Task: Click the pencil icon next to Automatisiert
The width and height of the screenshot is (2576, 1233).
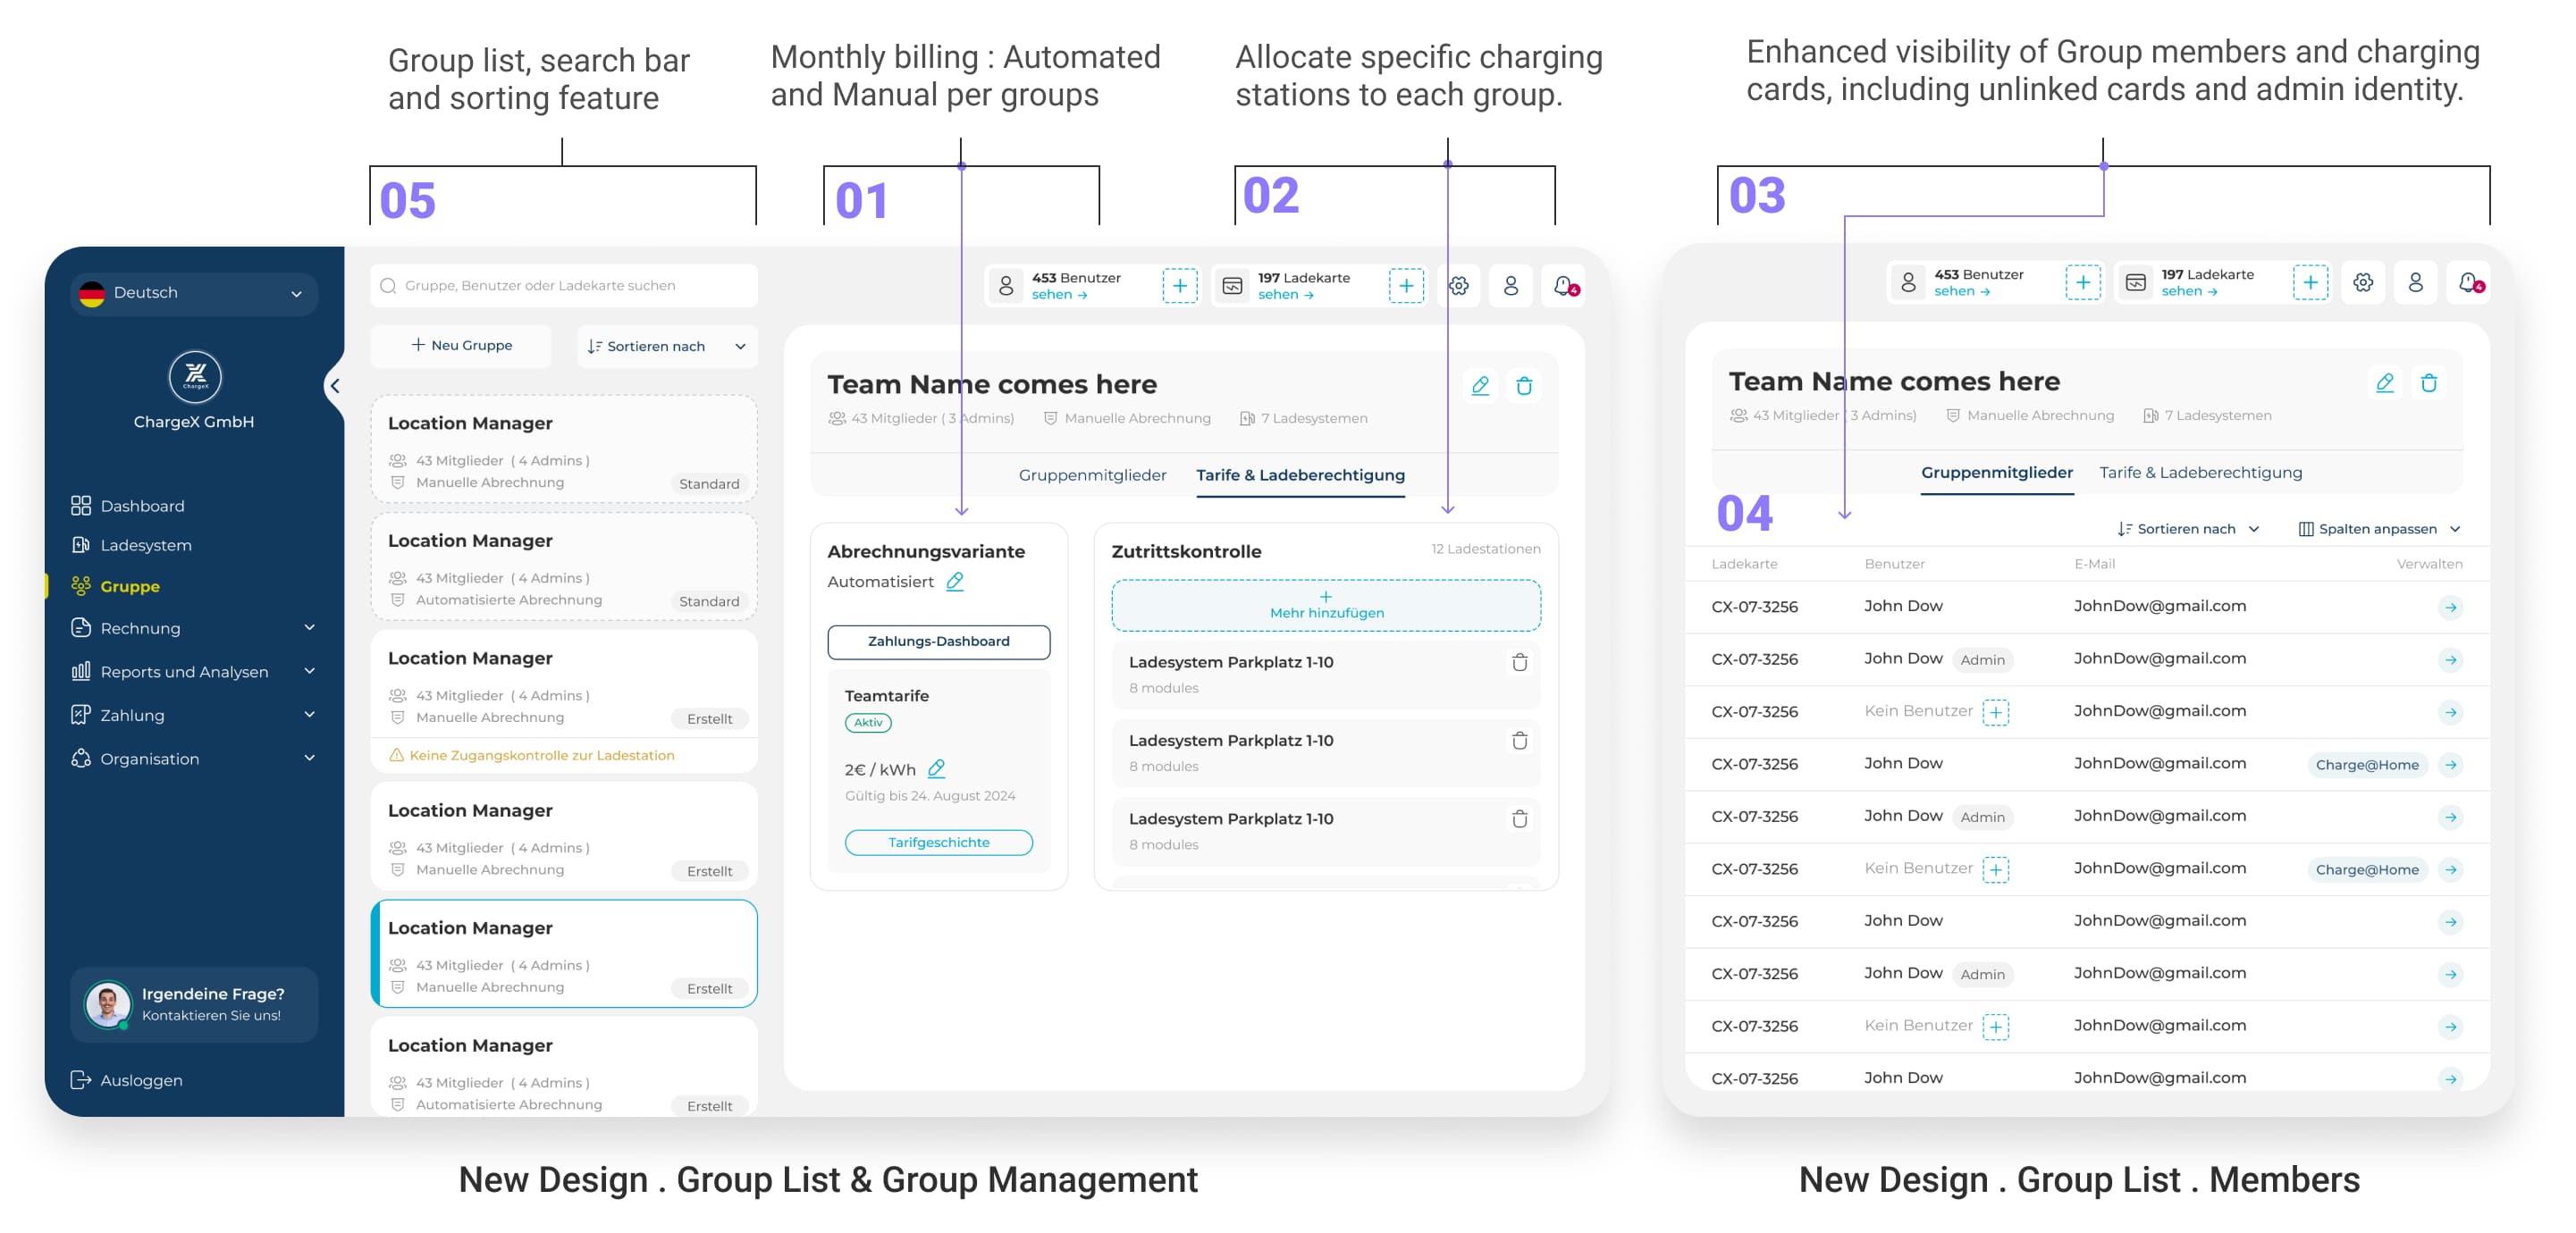Action: point(955,582)
